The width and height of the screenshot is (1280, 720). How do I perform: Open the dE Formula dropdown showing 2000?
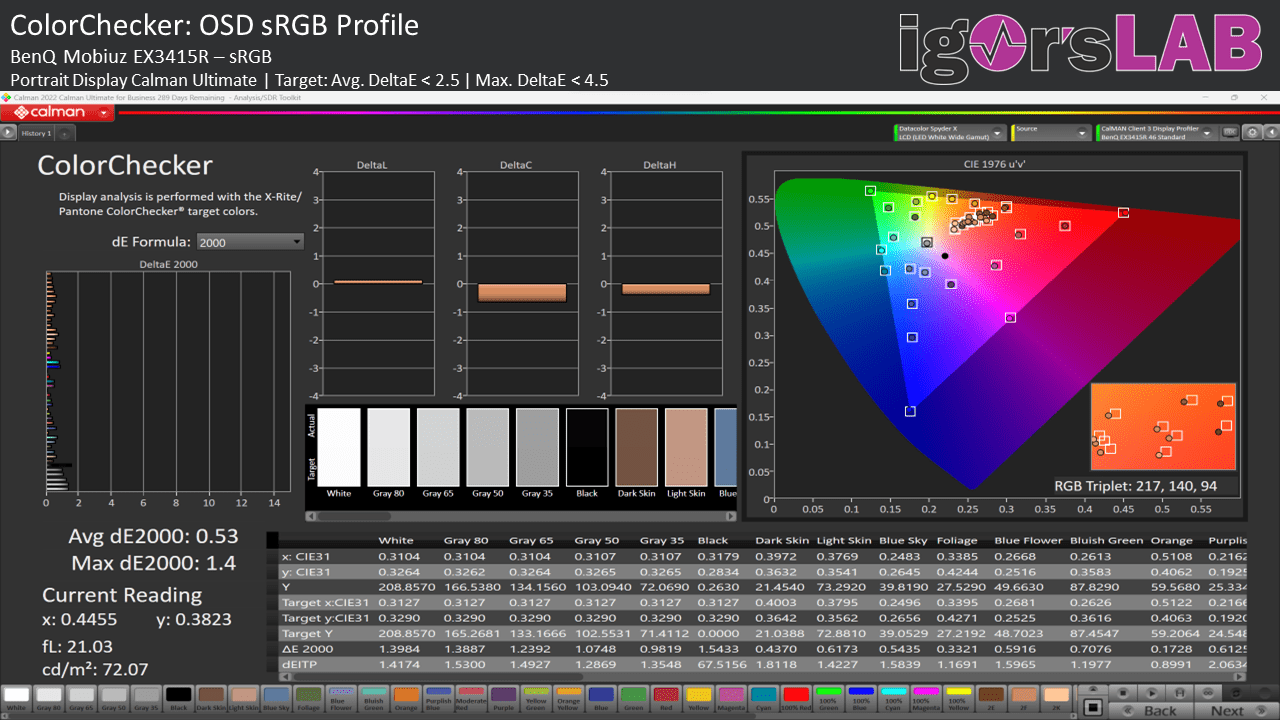(x=250, y=242)
